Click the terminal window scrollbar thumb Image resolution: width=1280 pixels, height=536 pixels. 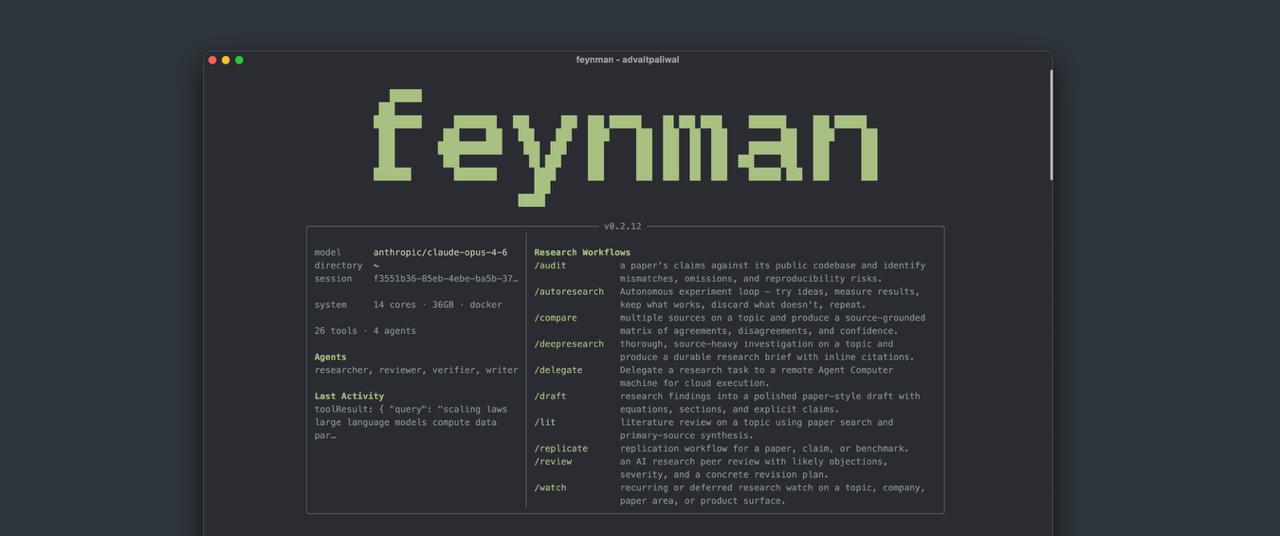click(1051, 125)
